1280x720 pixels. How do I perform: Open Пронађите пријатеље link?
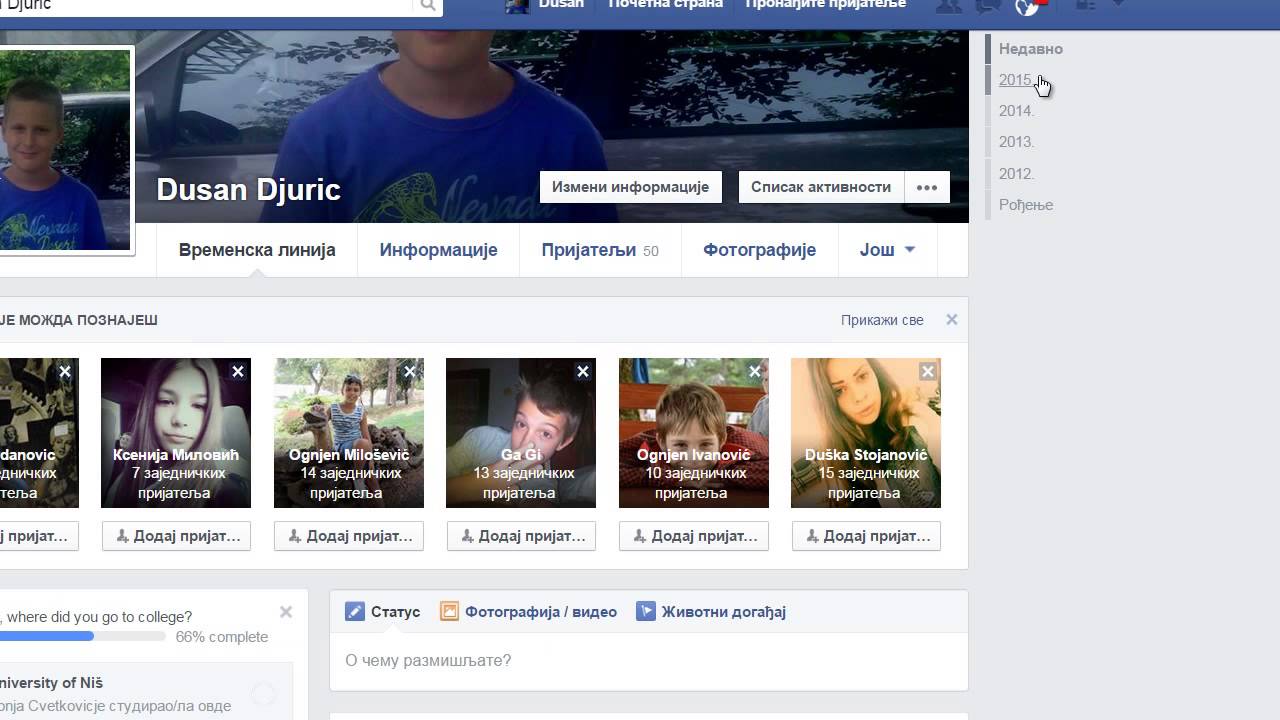[x=826, y=4]
